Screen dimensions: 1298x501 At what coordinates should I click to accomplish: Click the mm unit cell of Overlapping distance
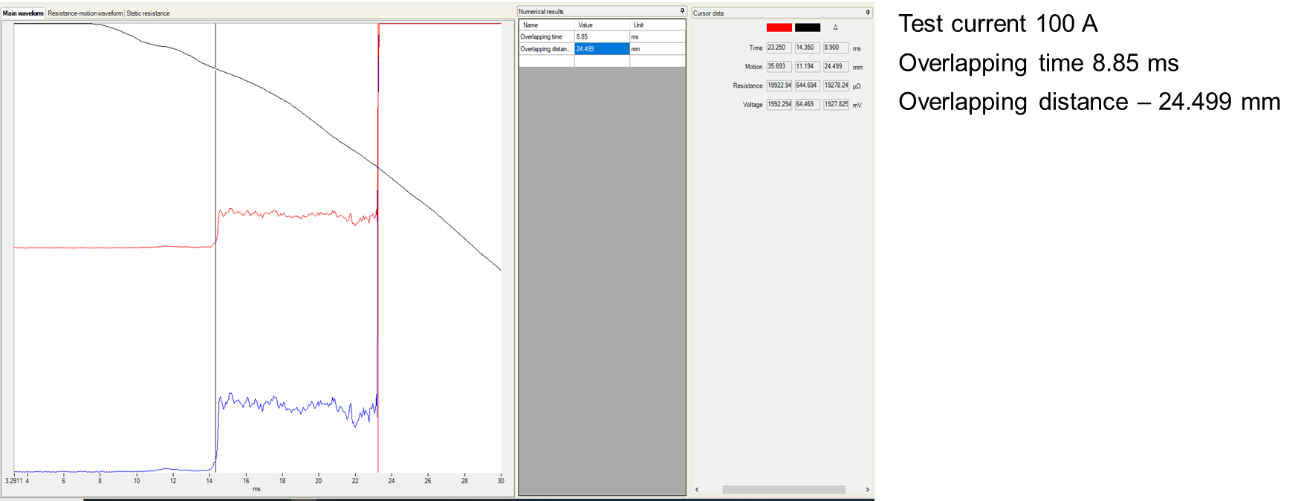click(658, 48)
